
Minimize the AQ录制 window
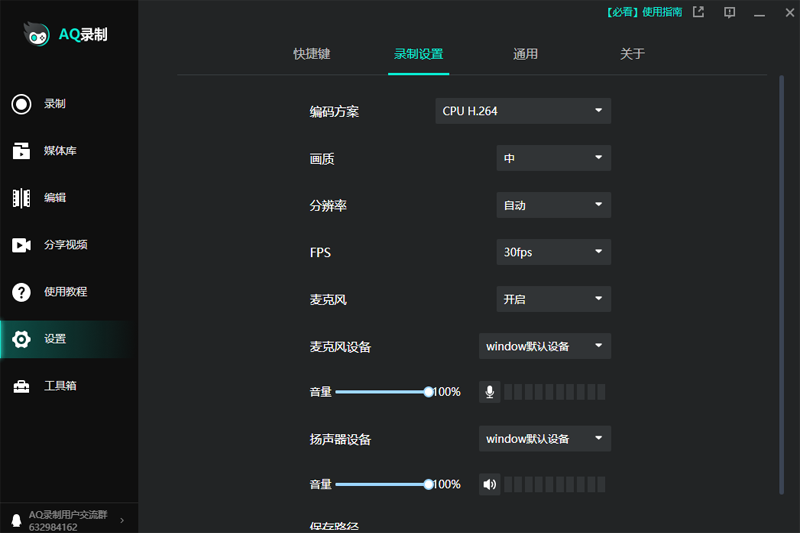pyautogui.click(x=759, y=13)
